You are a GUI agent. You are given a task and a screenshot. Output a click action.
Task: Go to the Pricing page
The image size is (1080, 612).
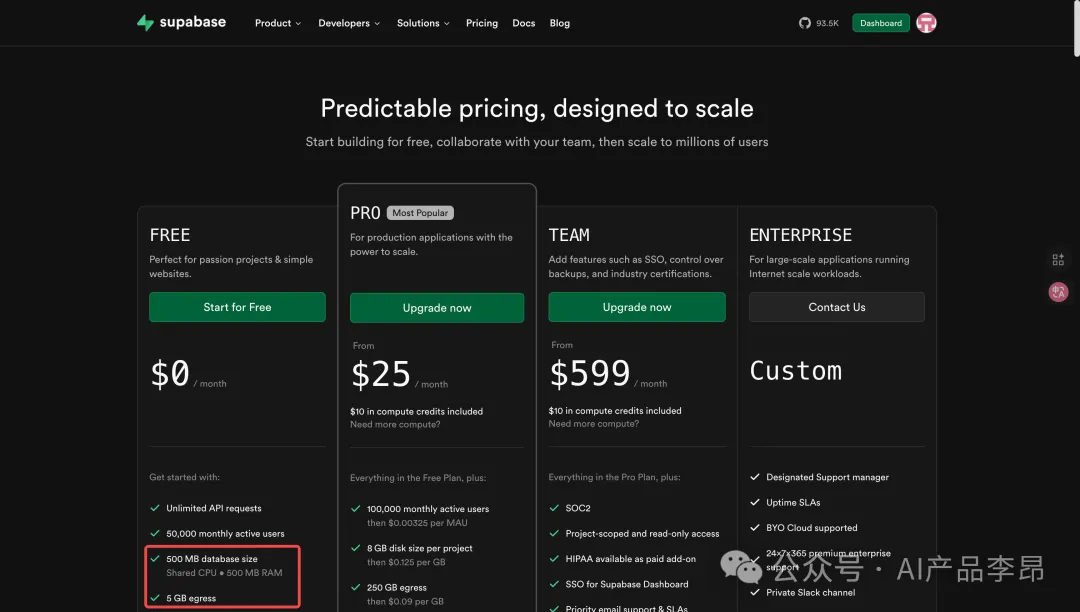[482, 23]
